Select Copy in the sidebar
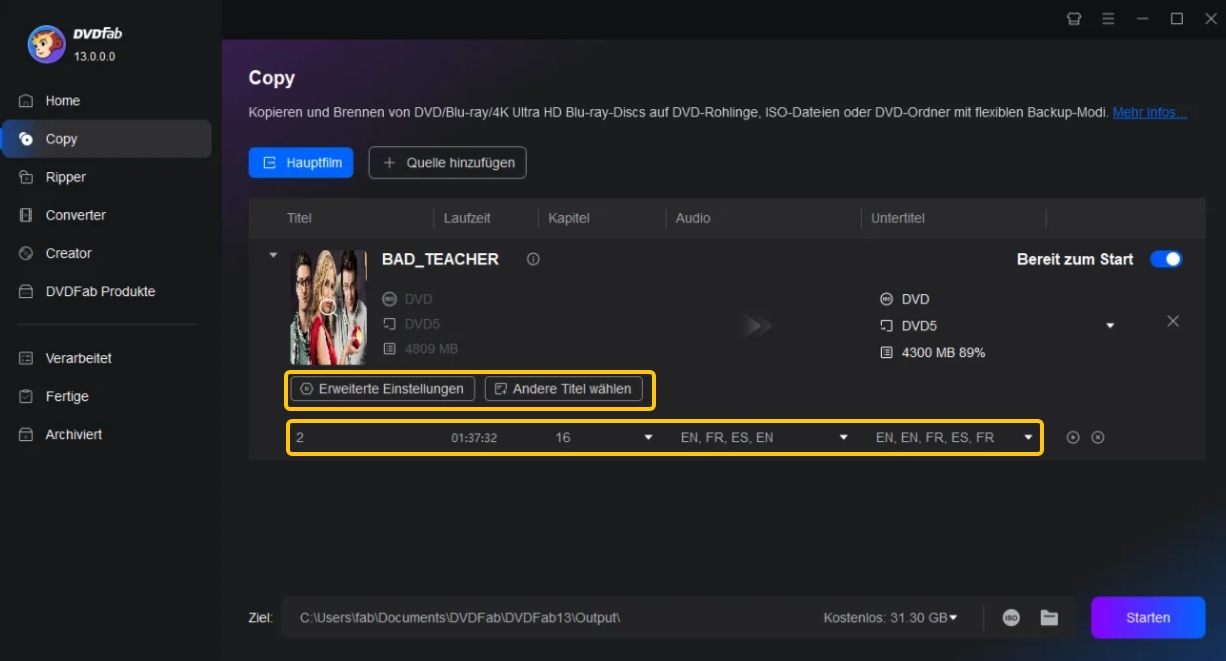1226x661 pixels. tap(107, 139)
